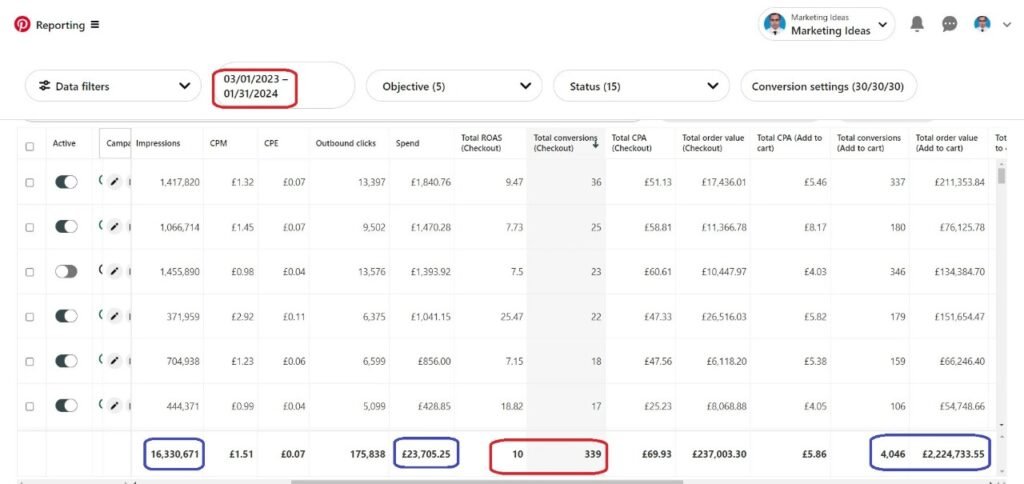Select the checkbox for the first campaign row
The image size is (1024, 484).
coord(29,183)
